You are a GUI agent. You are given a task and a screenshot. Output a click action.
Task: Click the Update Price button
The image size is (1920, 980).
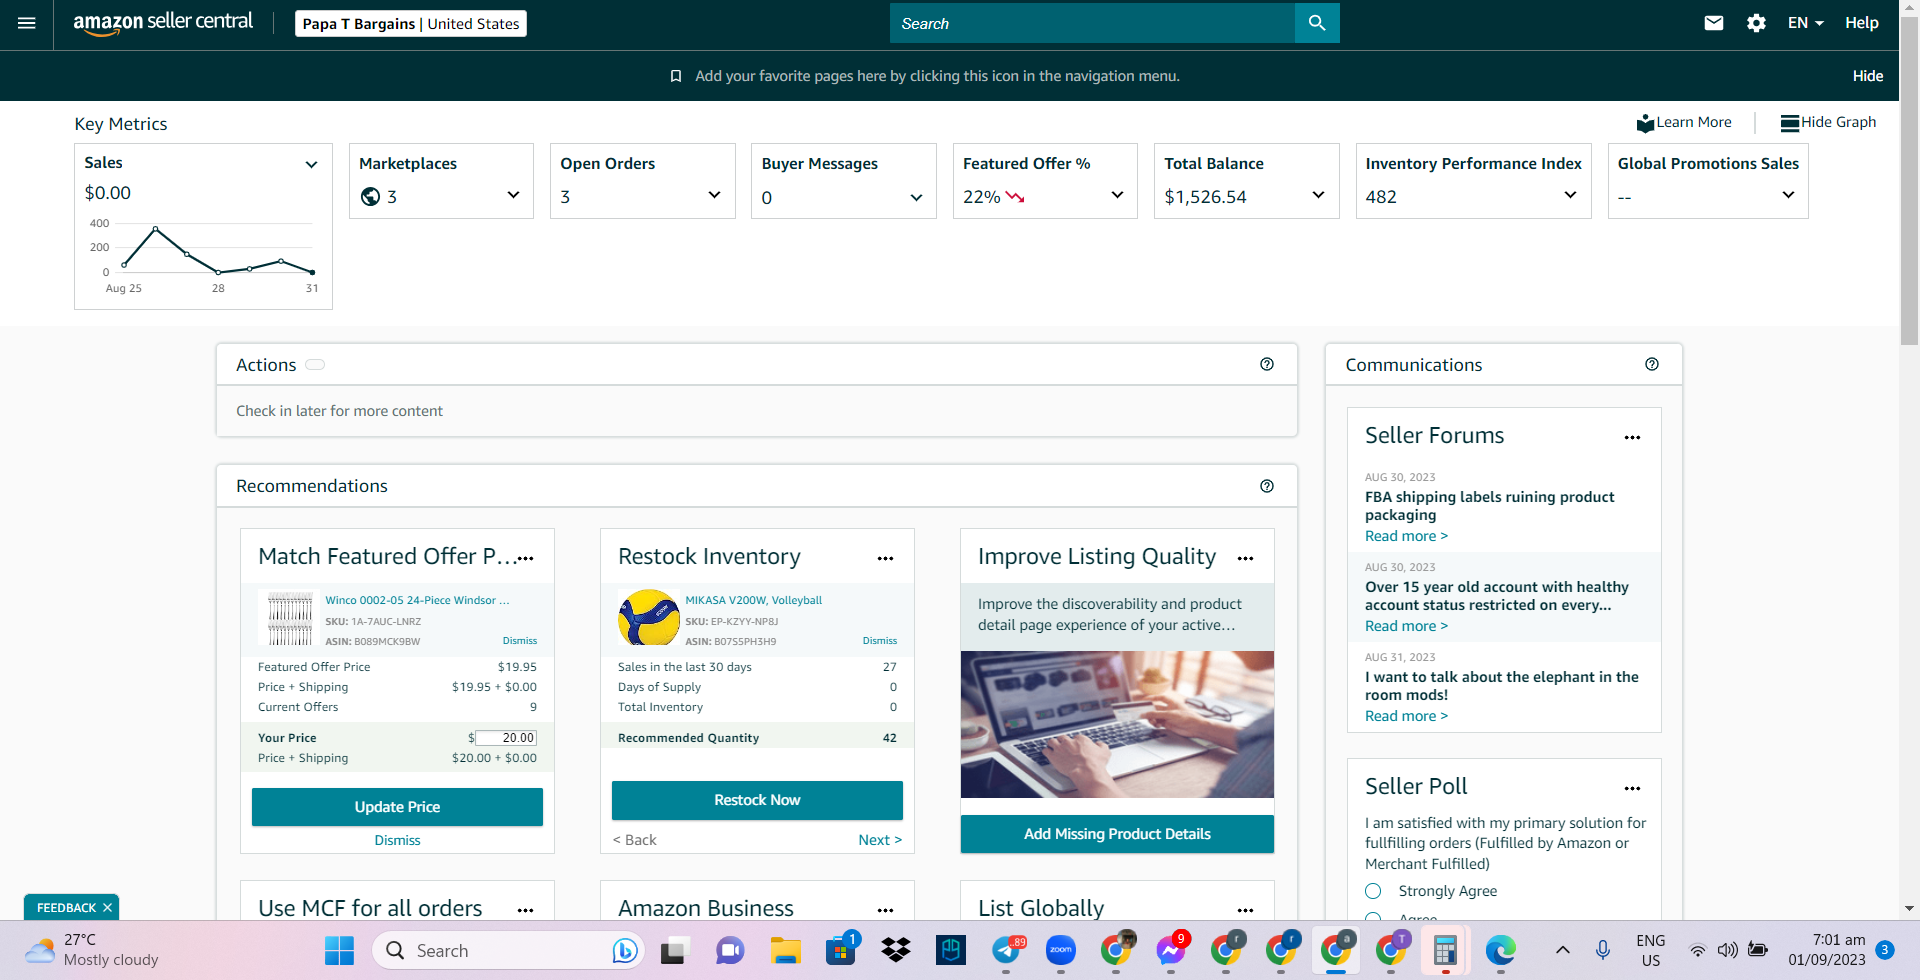pos(397,807)
